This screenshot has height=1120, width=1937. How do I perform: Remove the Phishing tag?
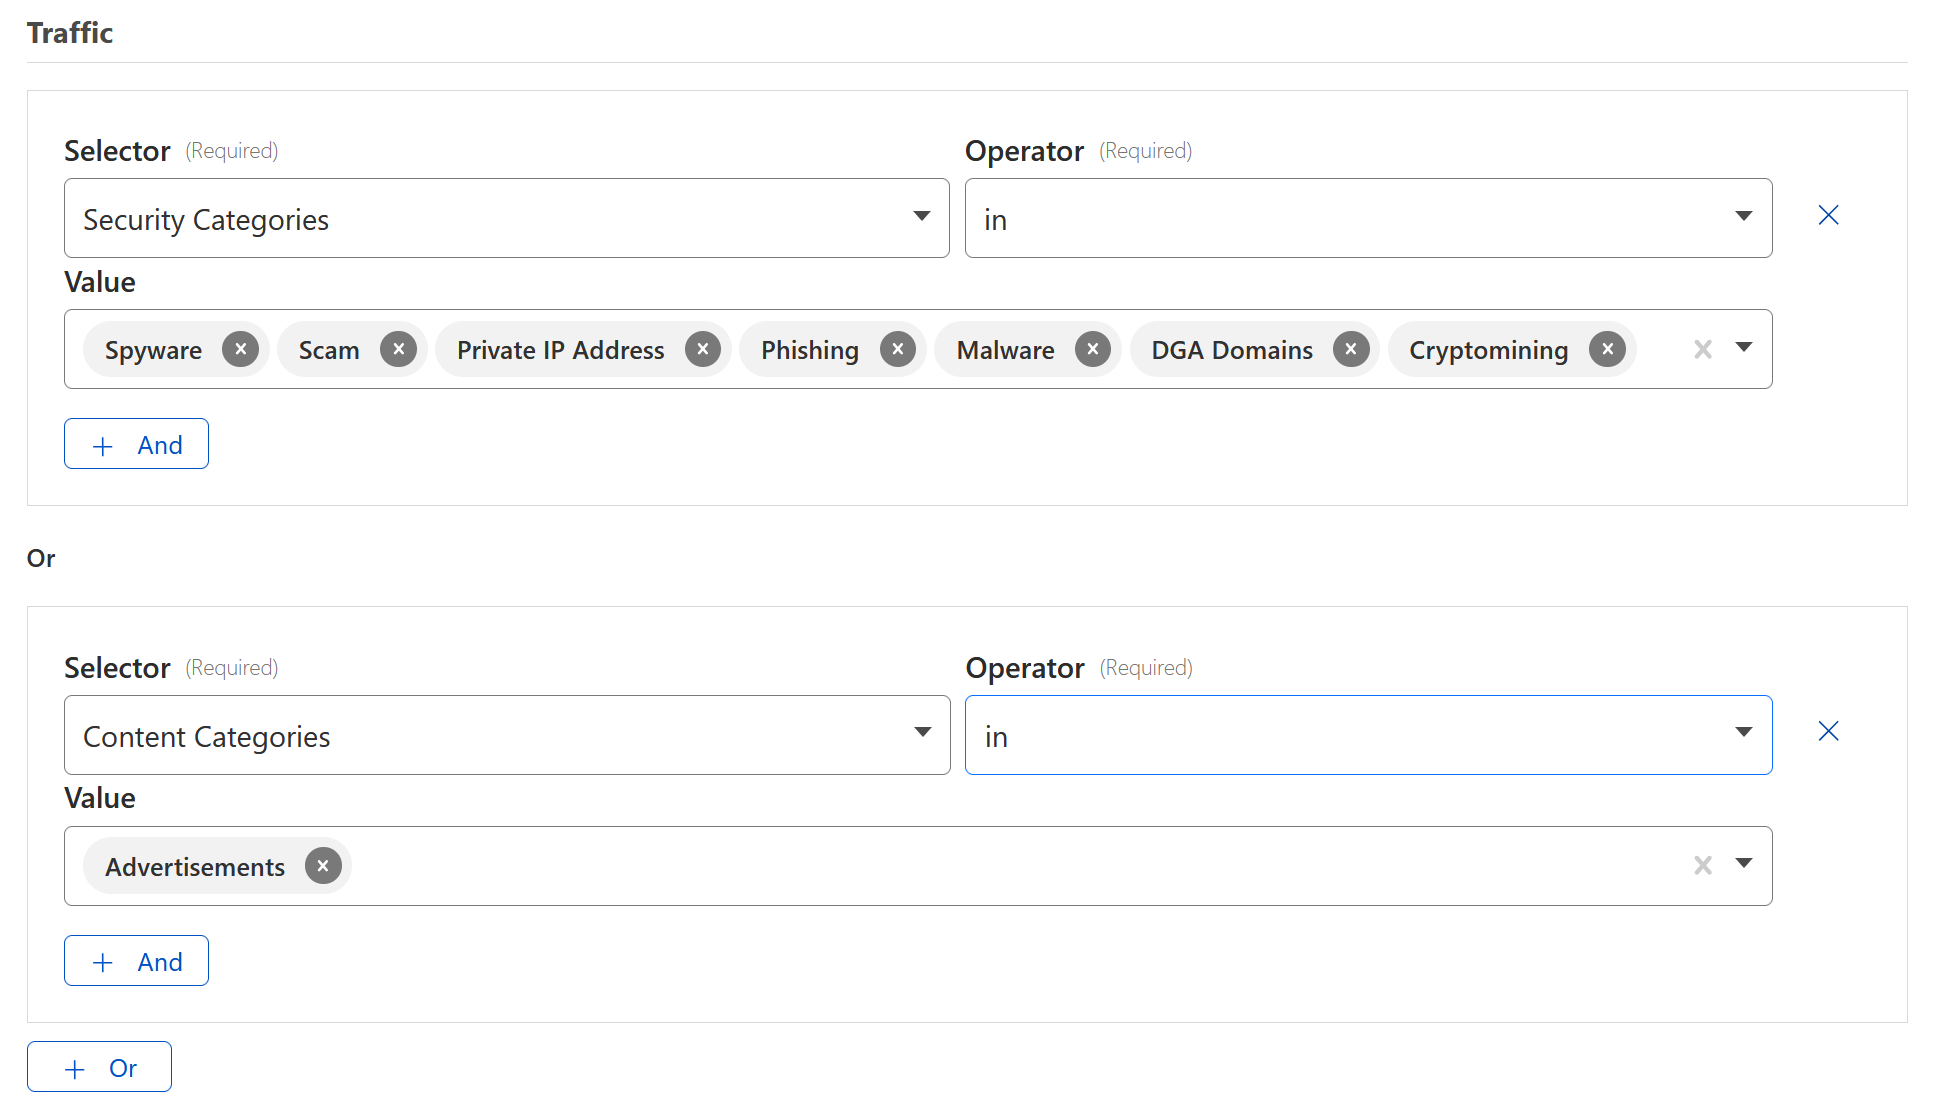[897, 349]
